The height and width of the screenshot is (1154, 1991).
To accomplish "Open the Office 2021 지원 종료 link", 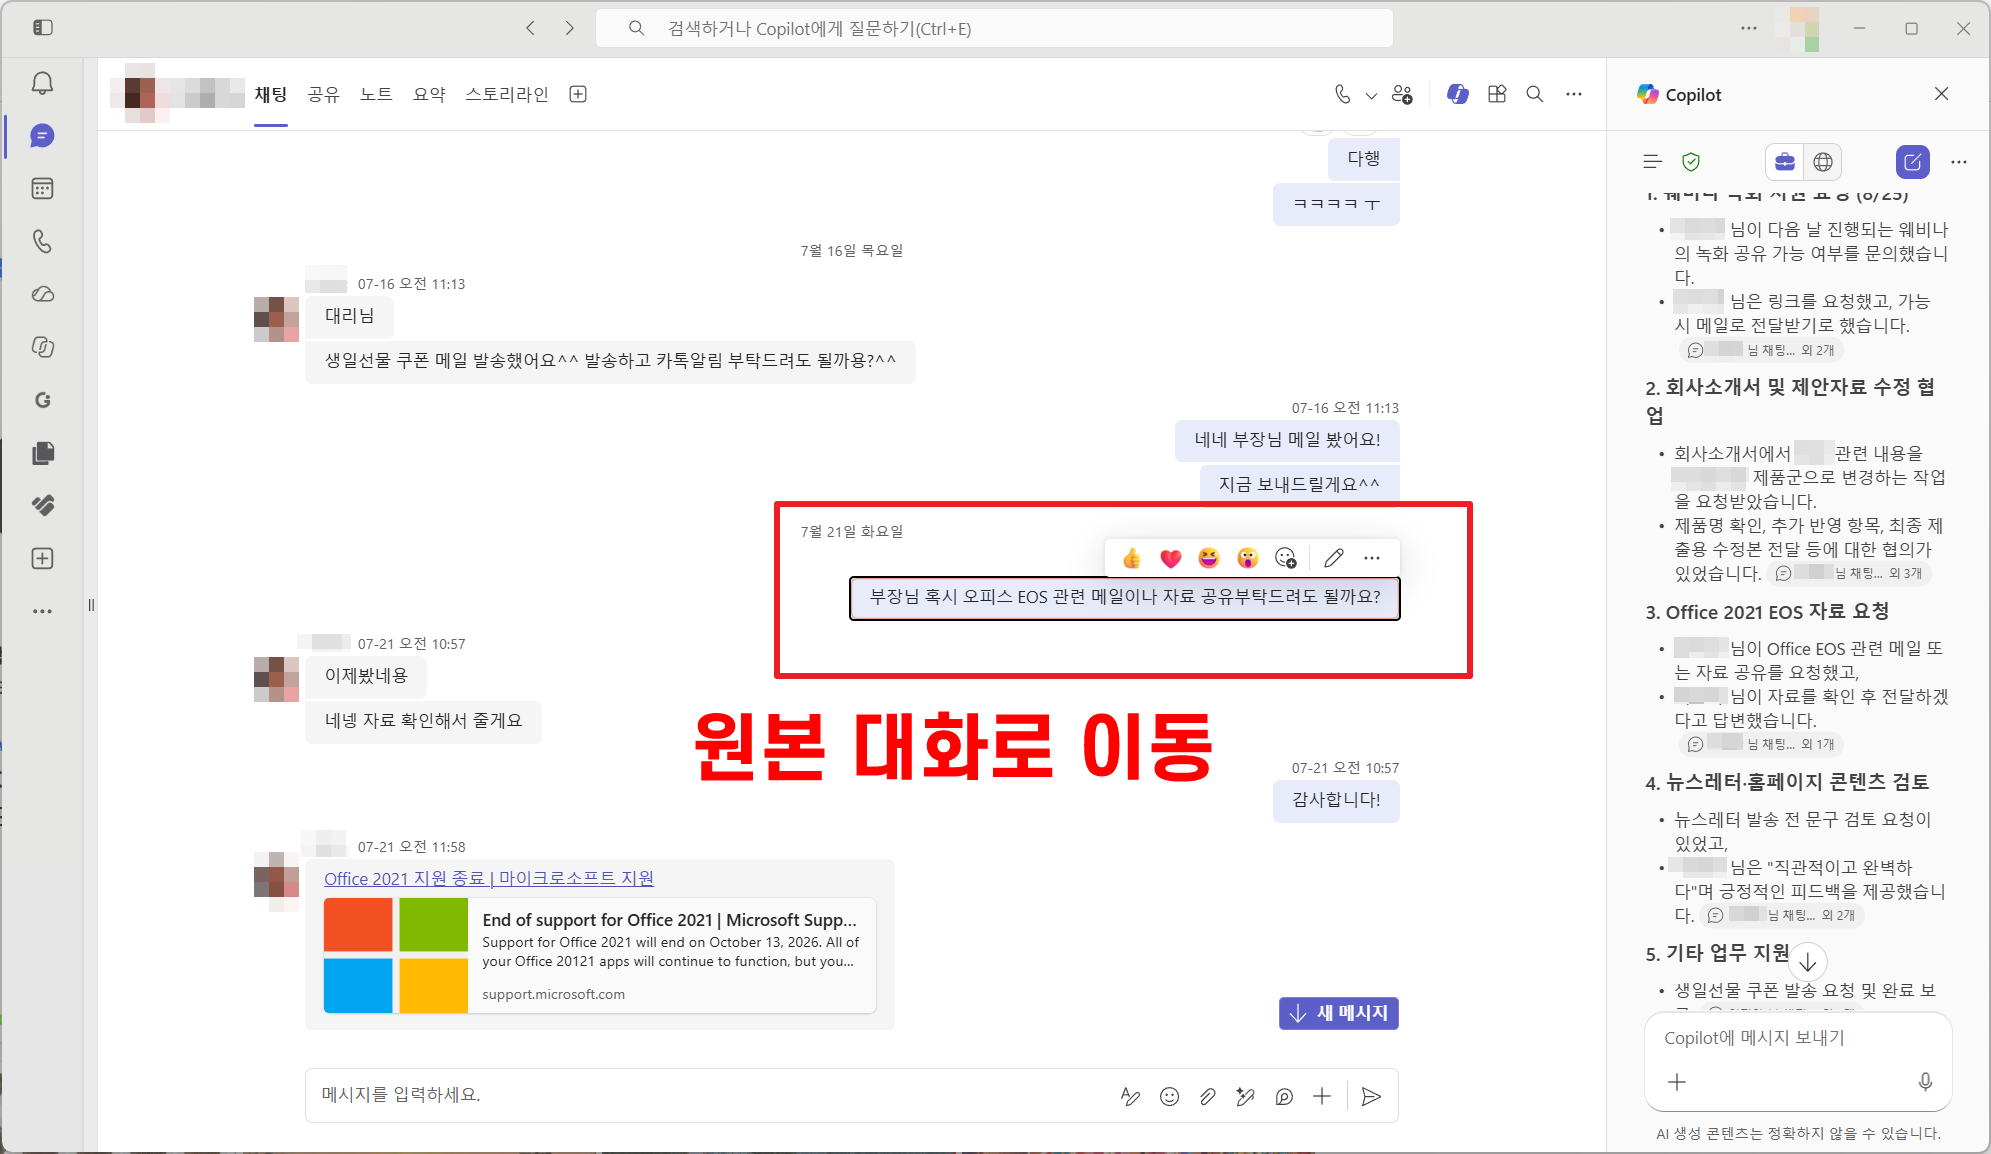I will coord(489,878).
